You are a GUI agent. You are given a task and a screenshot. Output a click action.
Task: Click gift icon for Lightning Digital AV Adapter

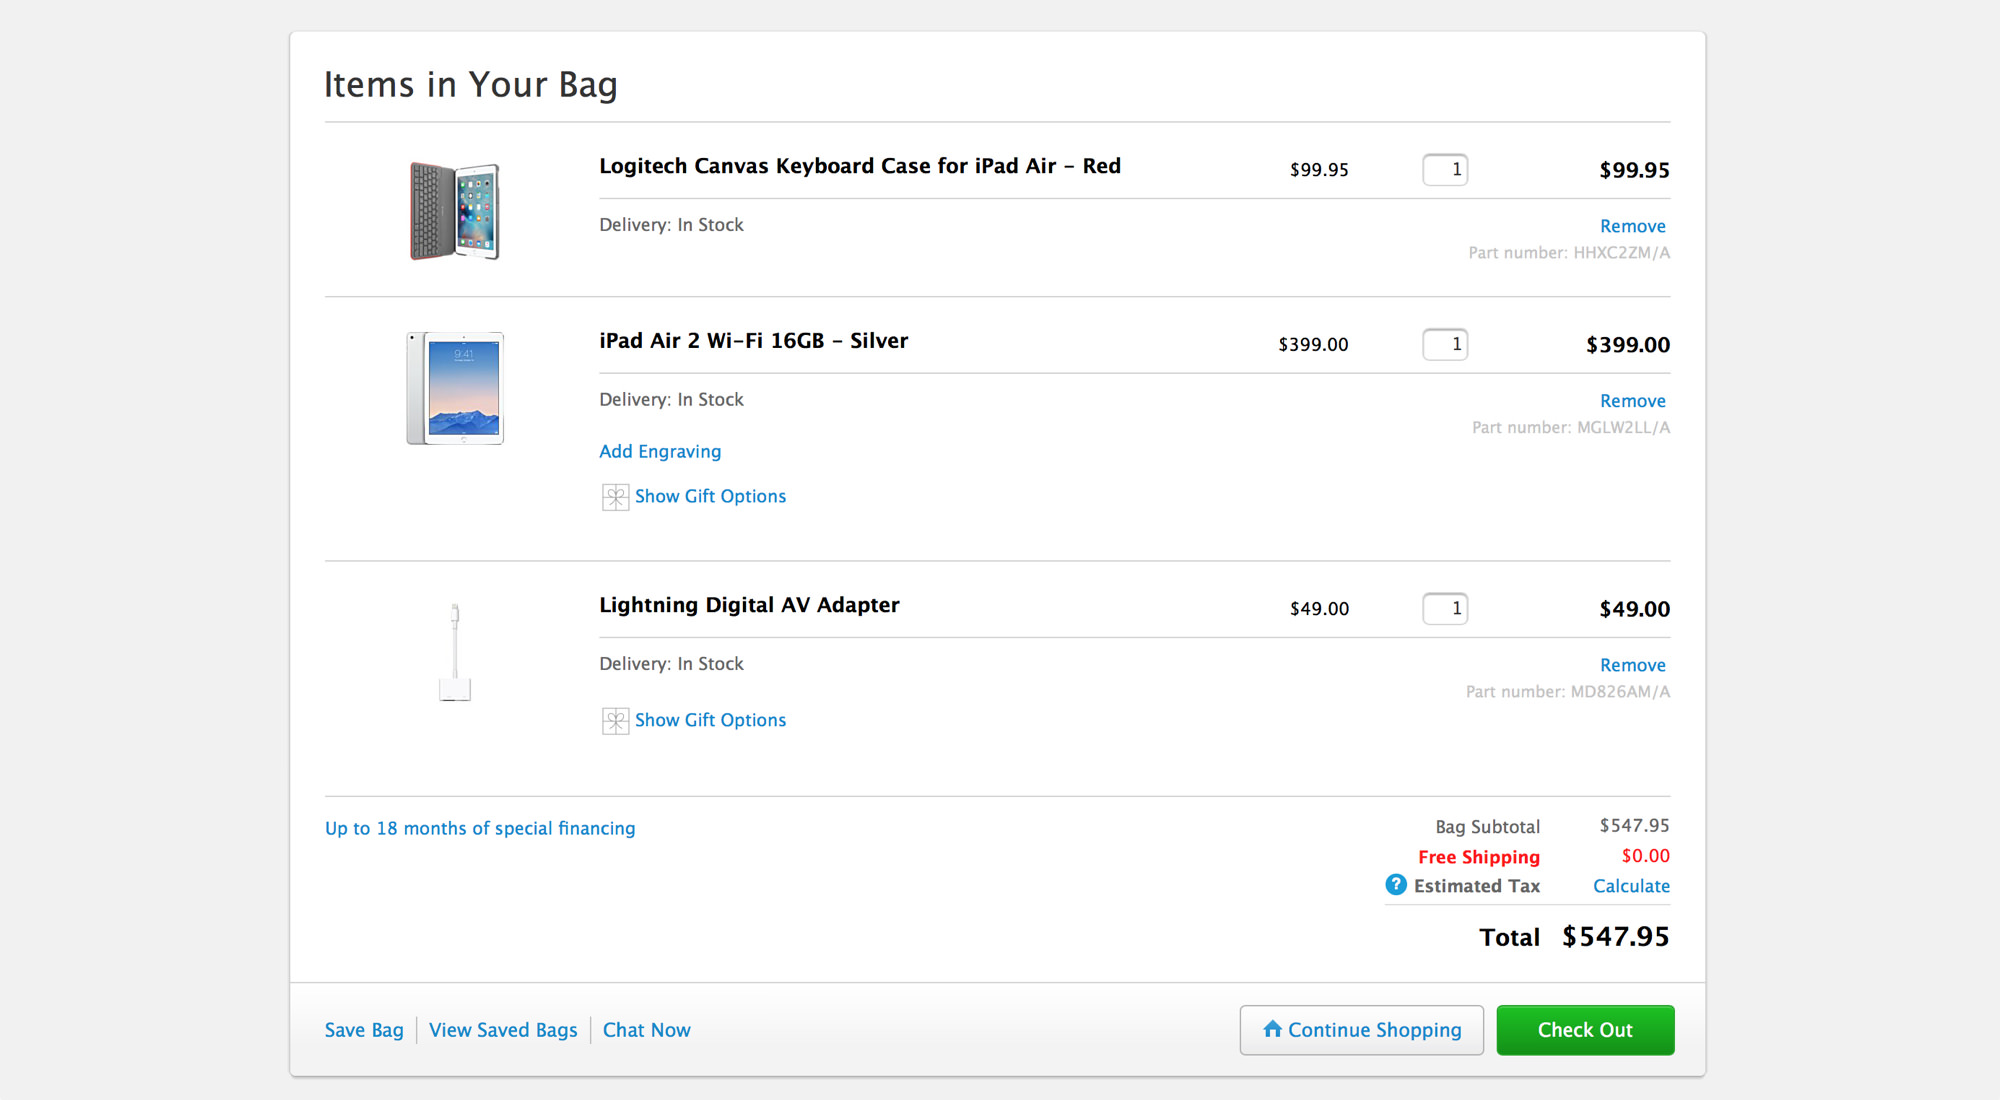615,721
